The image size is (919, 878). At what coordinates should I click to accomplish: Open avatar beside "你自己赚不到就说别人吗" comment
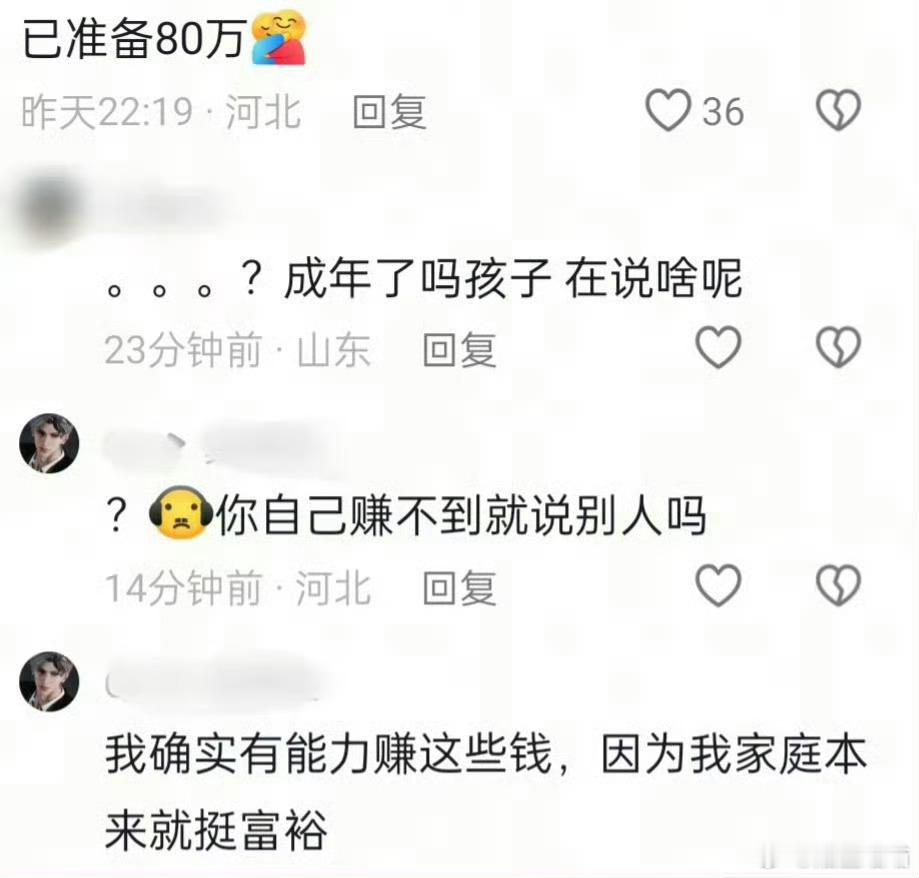point(49,443)
